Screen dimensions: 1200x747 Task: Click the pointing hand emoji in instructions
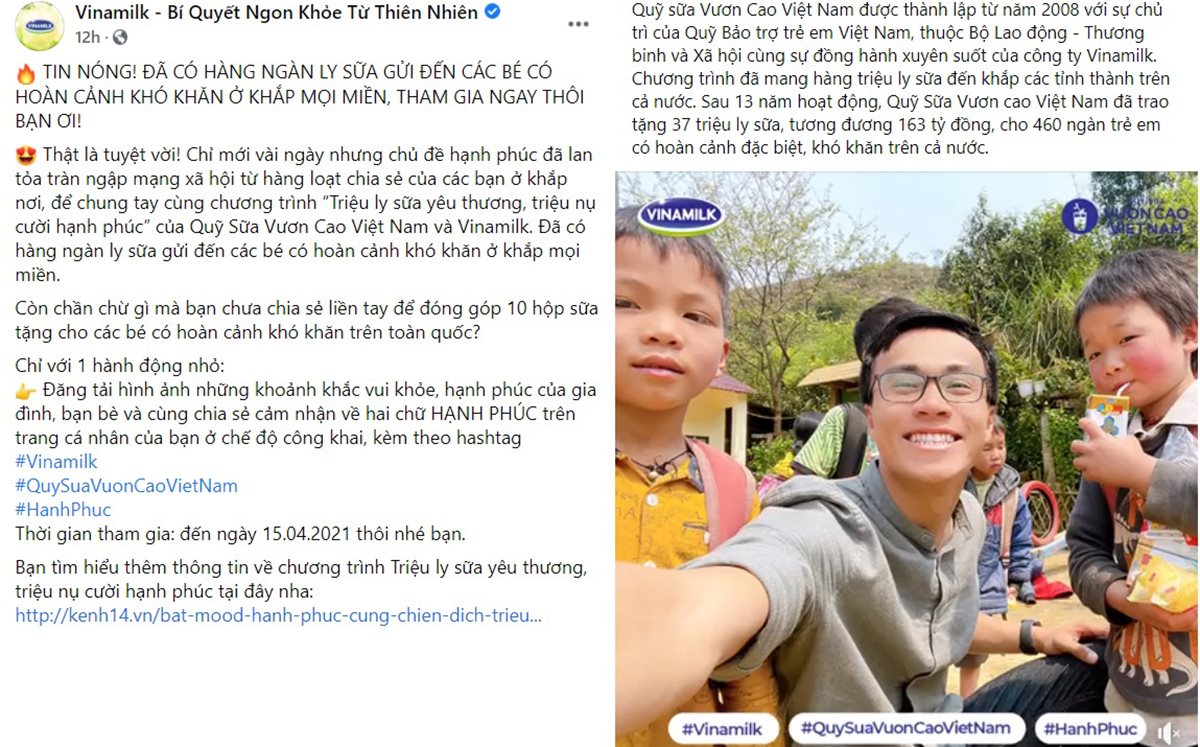[26, 389]
